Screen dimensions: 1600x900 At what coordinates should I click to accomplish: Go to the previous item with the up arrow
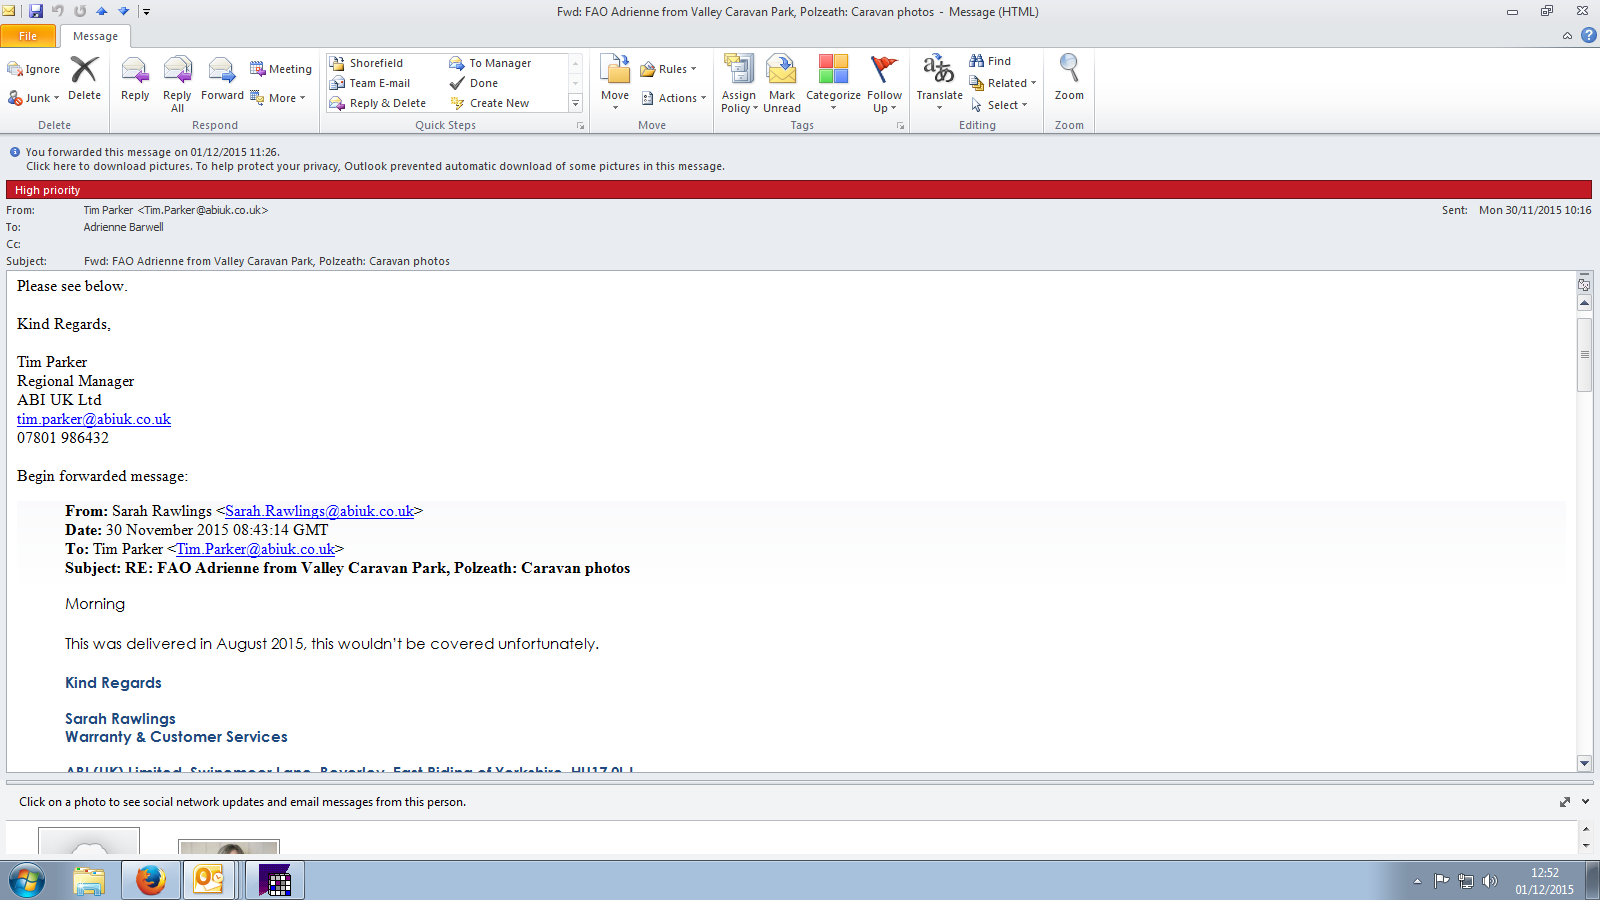tap(101, 11)
